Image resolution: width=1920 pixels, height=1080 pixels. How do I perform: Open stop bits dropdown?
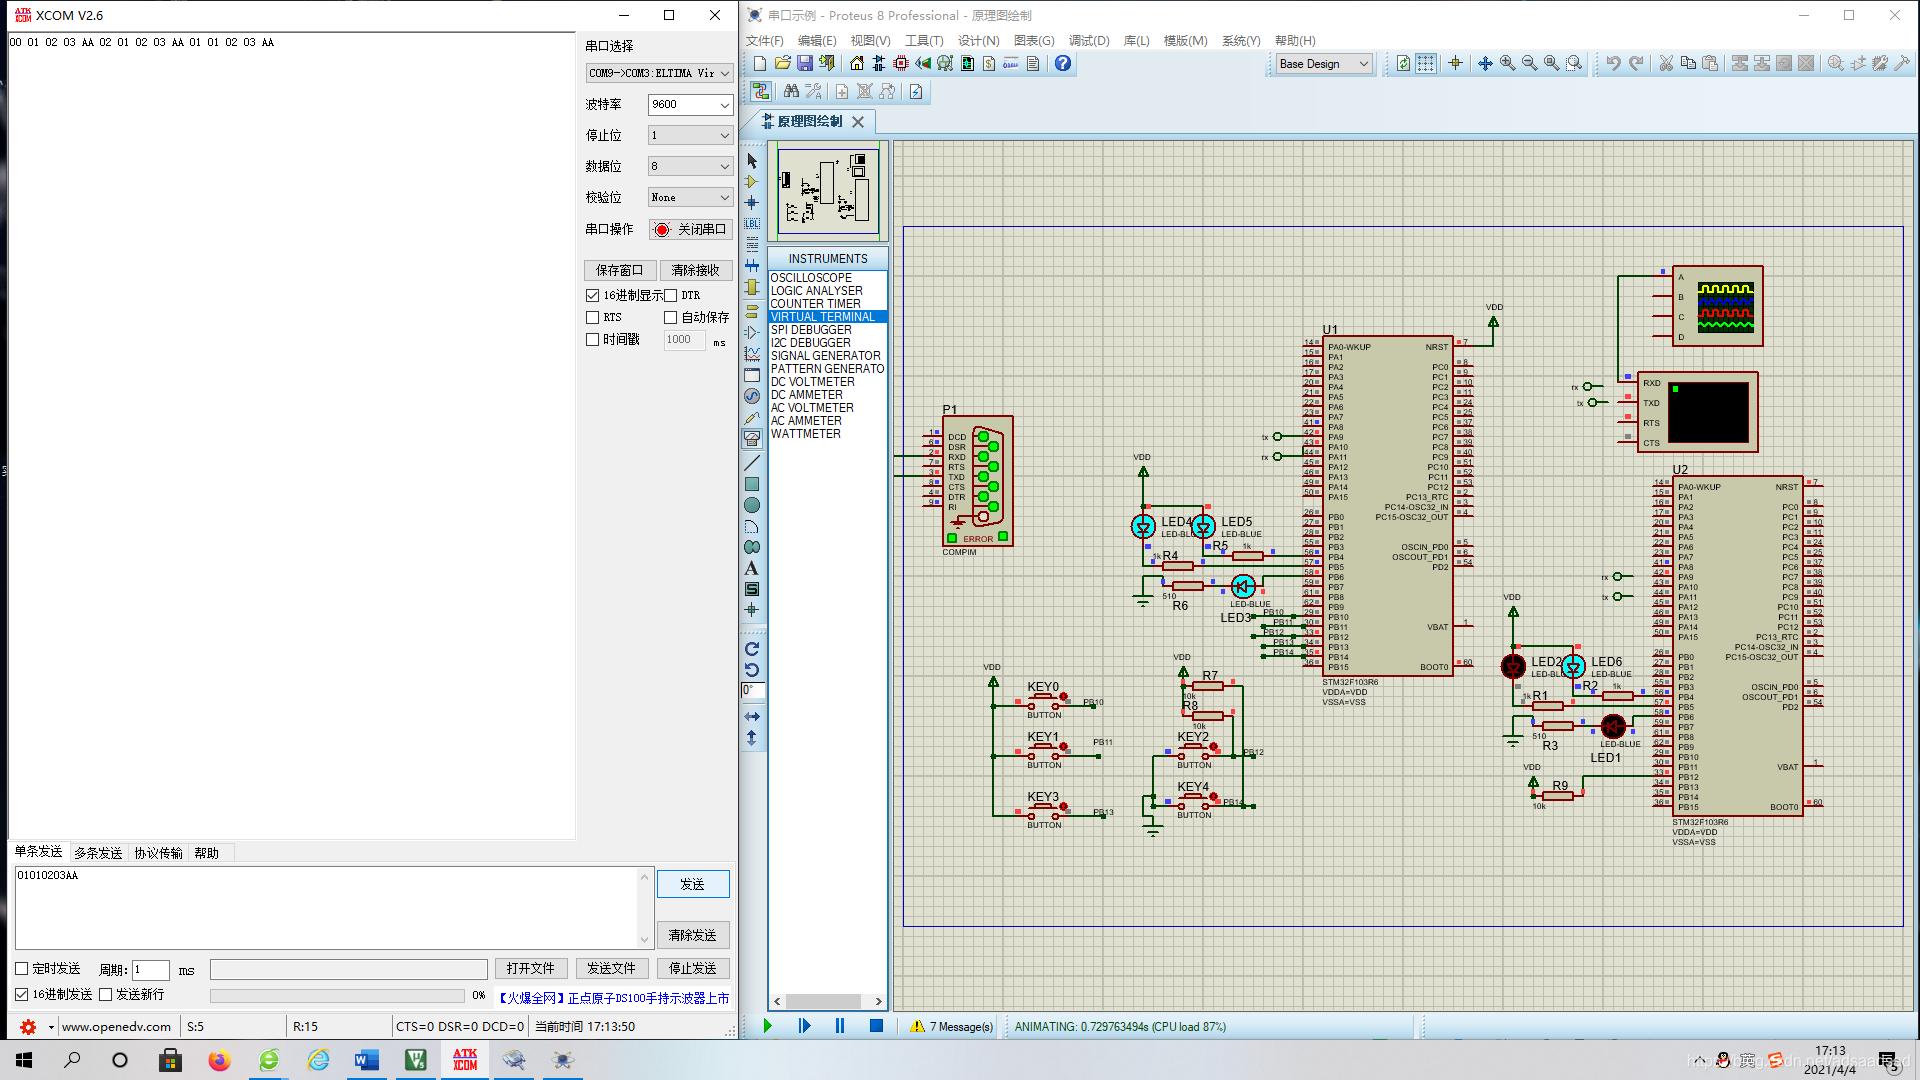[690, 135]
